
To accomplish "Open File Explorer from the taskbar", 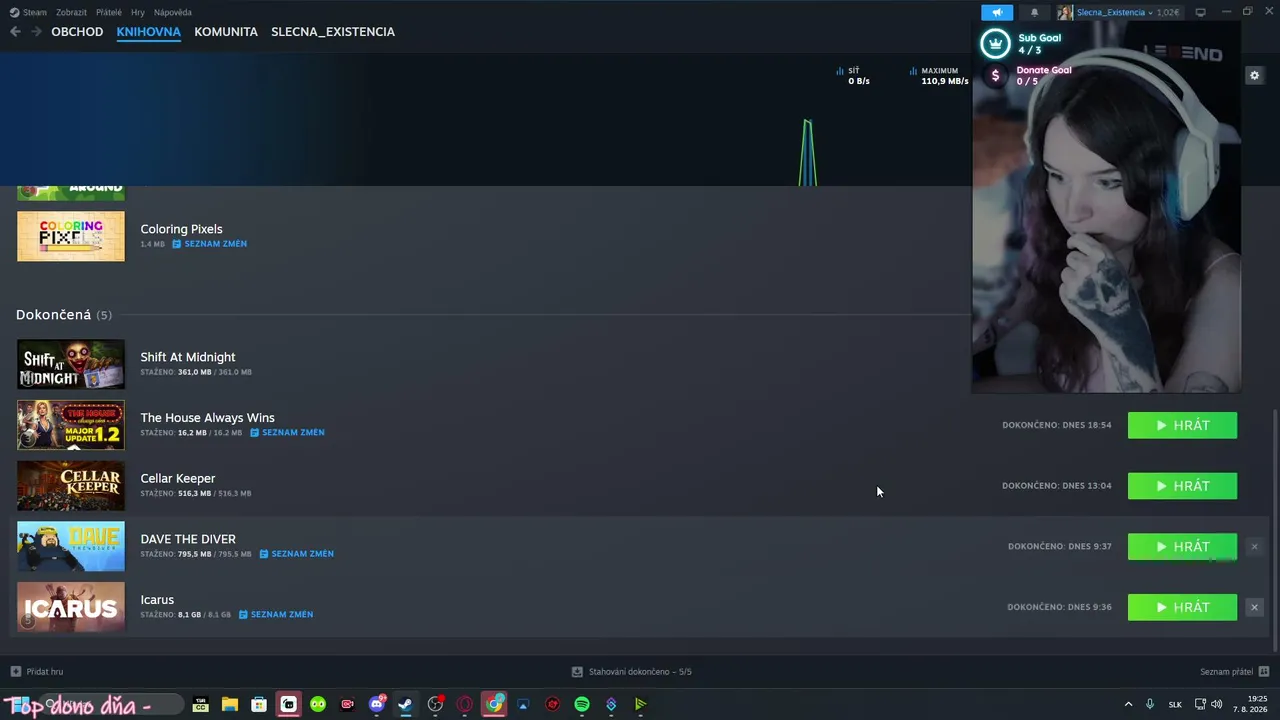I will 229,704.
